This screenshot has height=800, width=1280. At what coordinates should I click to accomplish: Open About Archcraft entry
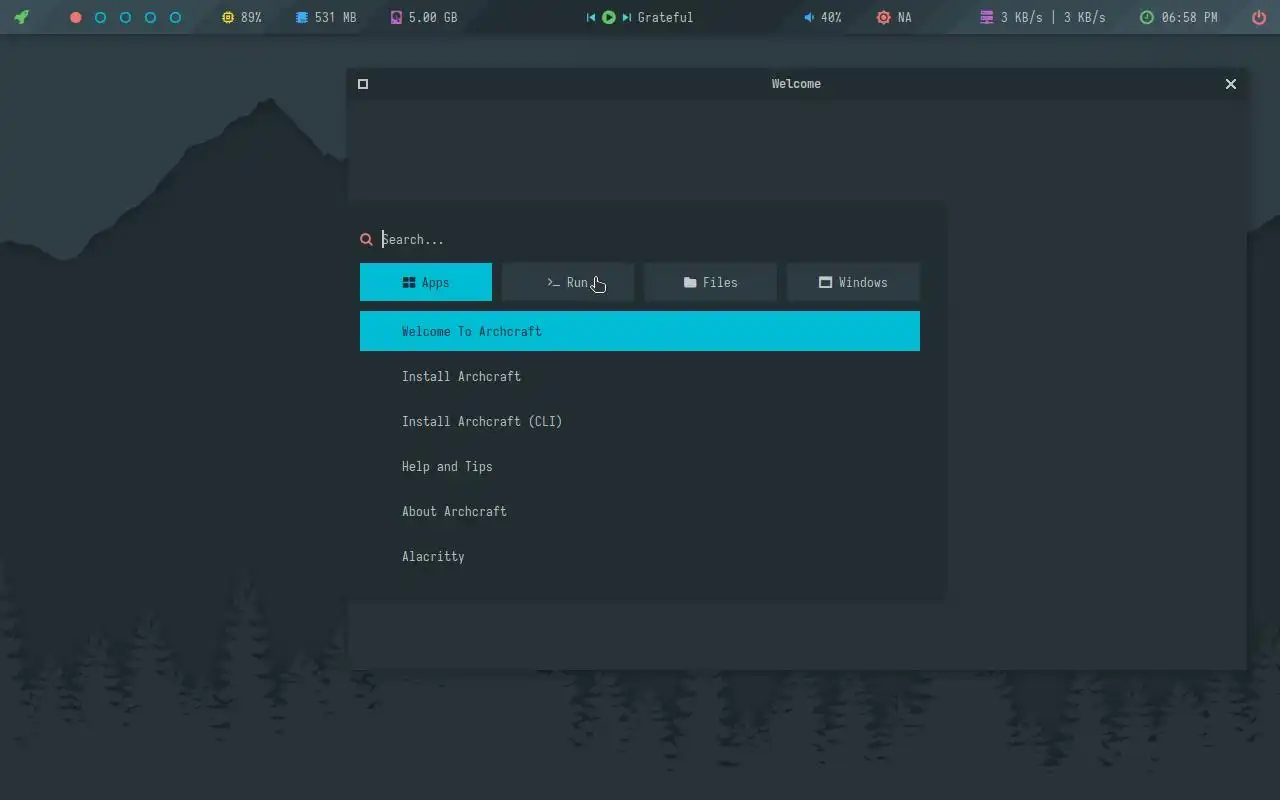[x=640, y=511]
